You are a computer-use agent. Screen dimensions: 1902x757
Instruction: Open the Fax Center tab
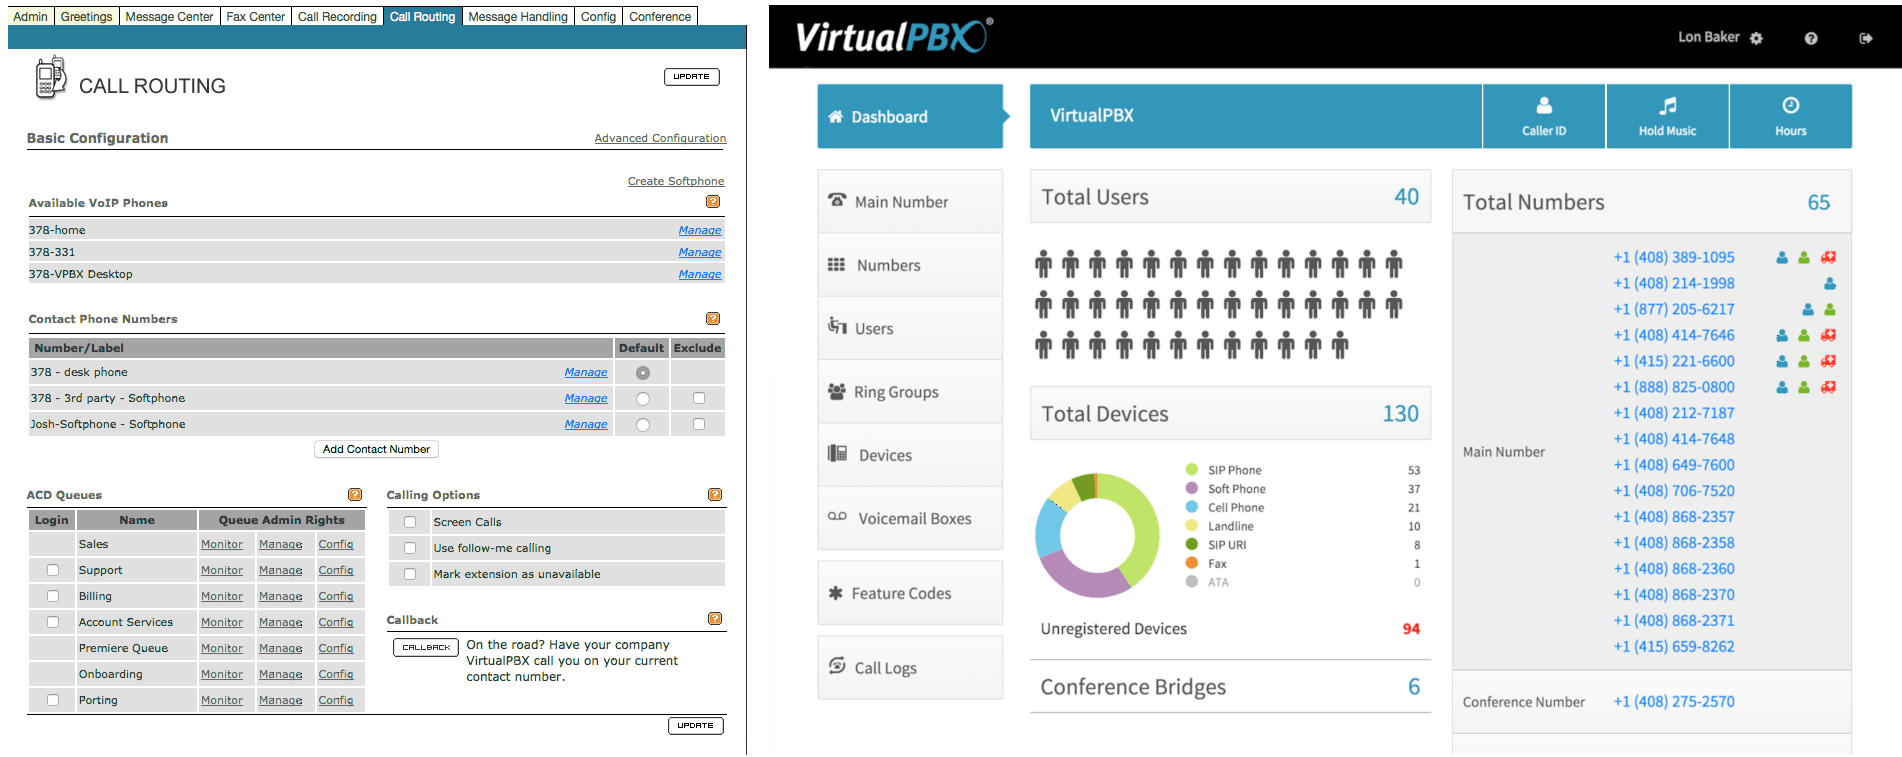coord(255,17)
